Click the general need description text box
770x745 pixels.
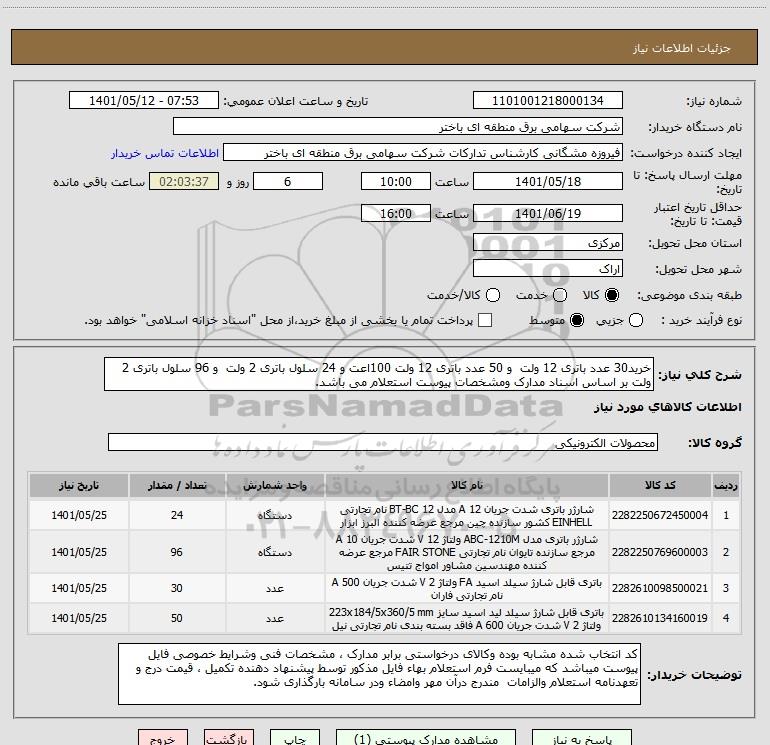pyautogui.click(x=379, y=375)
